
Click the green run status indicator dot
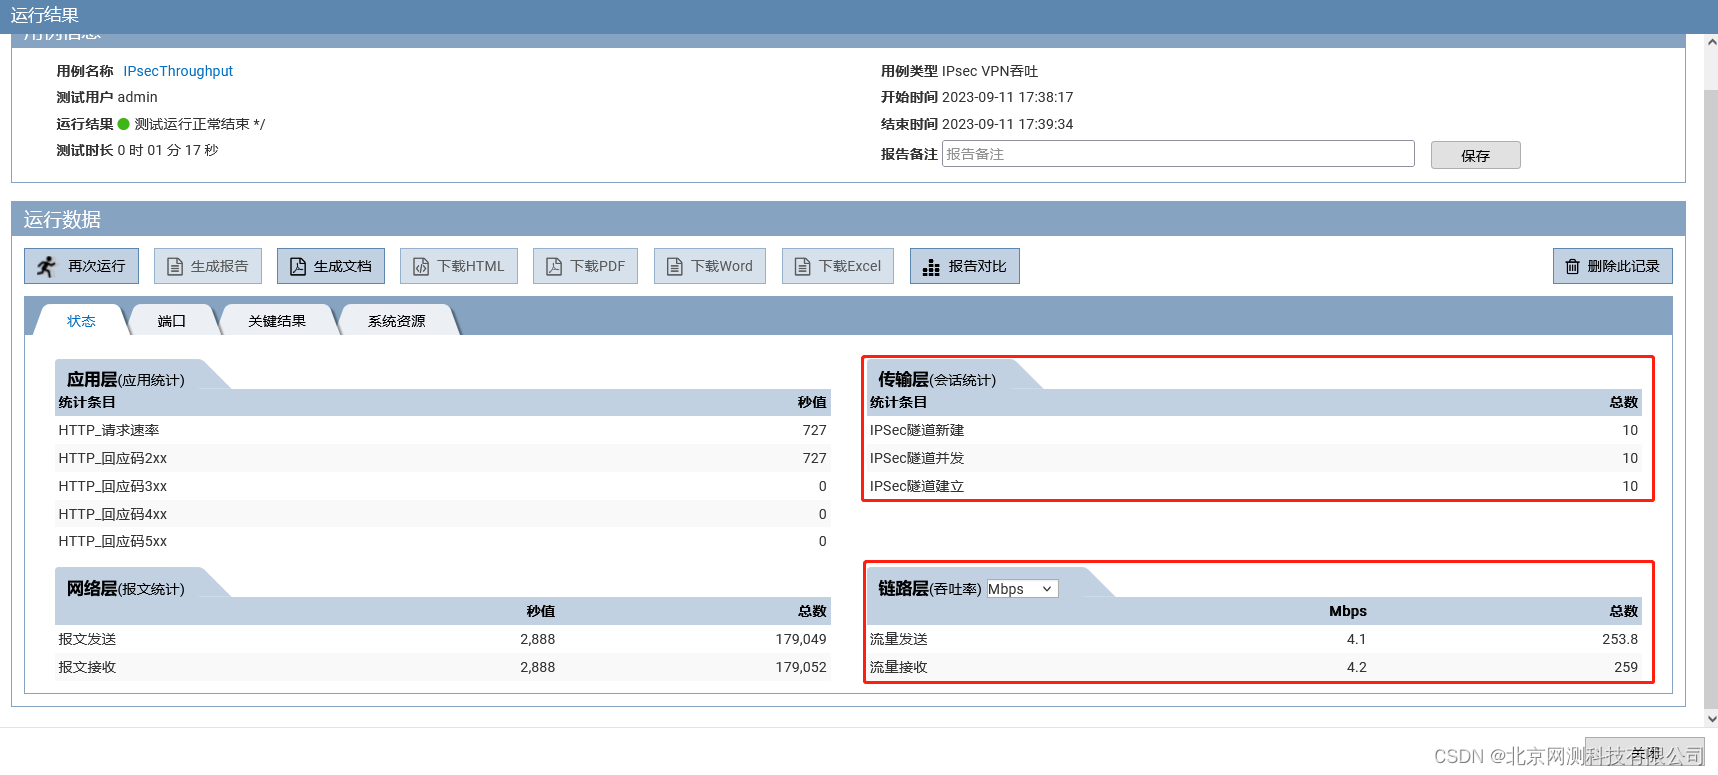coord(124,124)
